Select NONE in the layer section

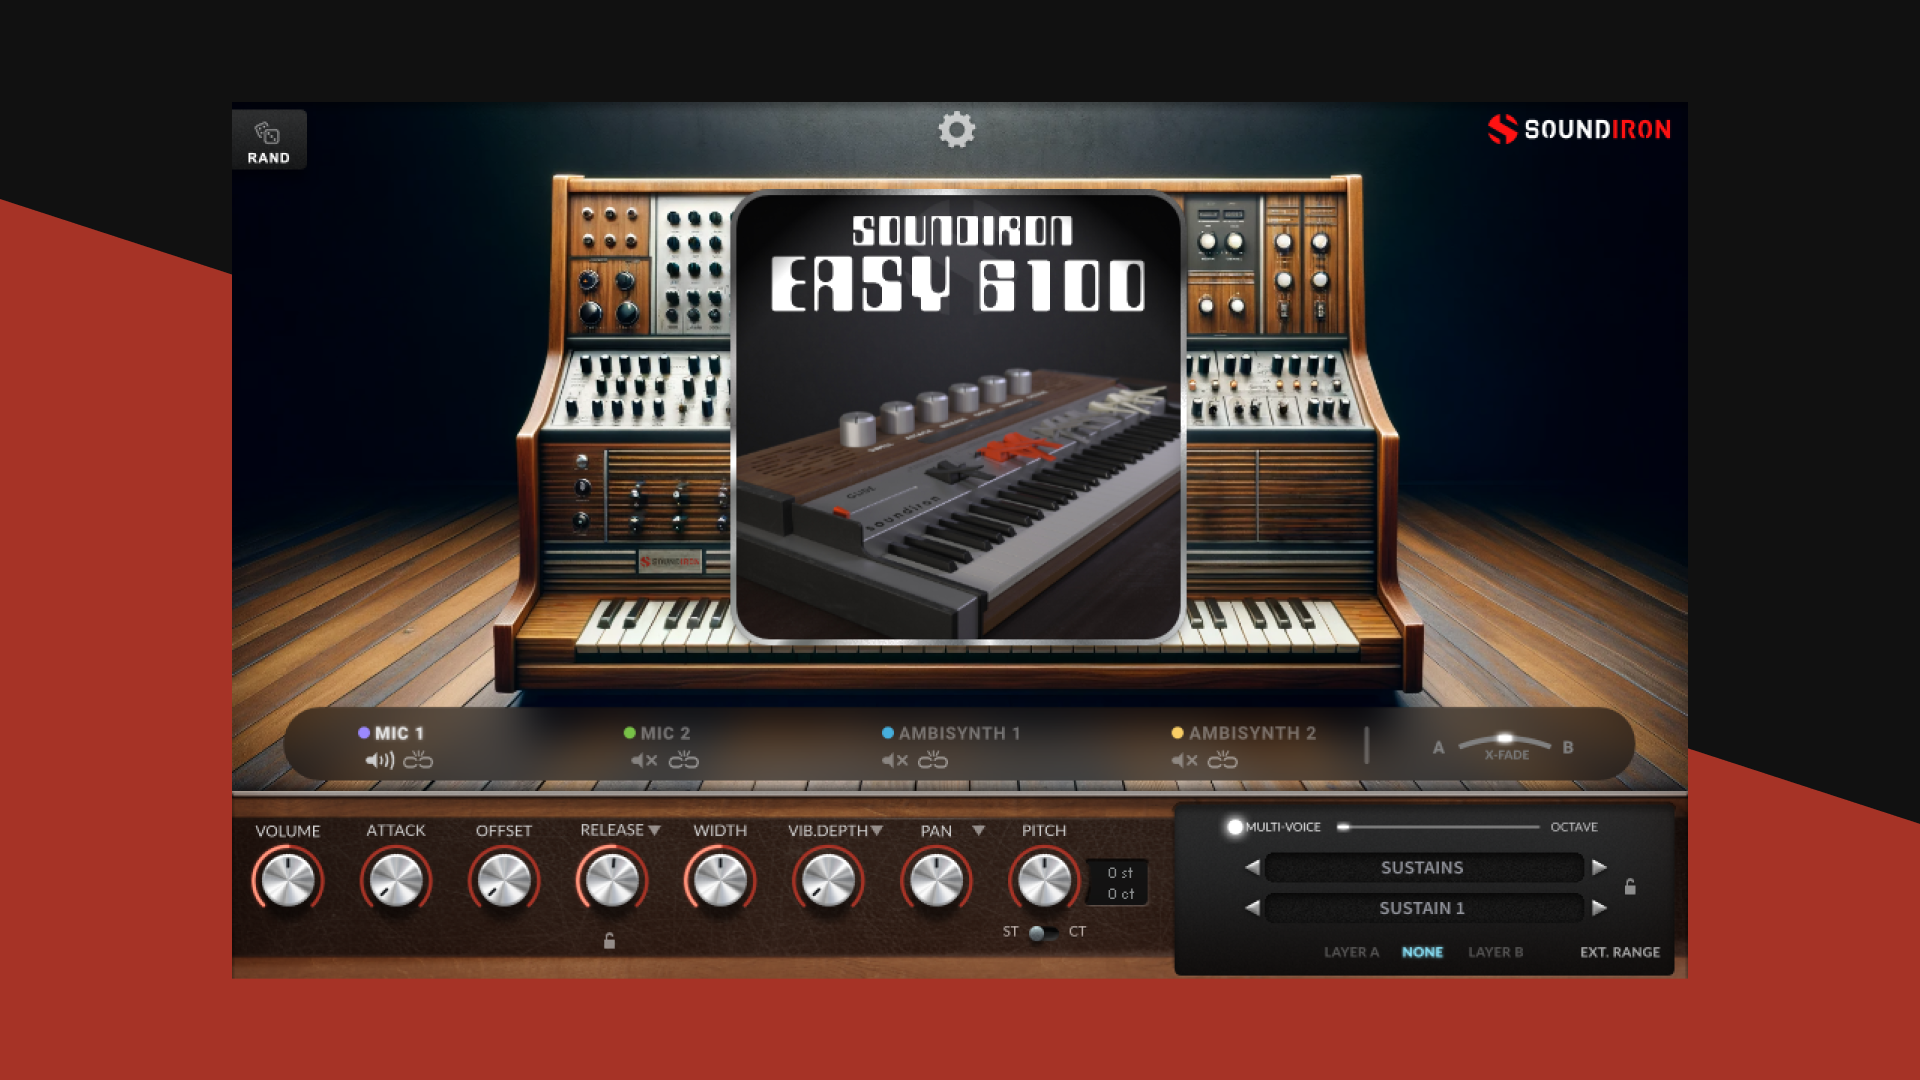pos(1423,952)
